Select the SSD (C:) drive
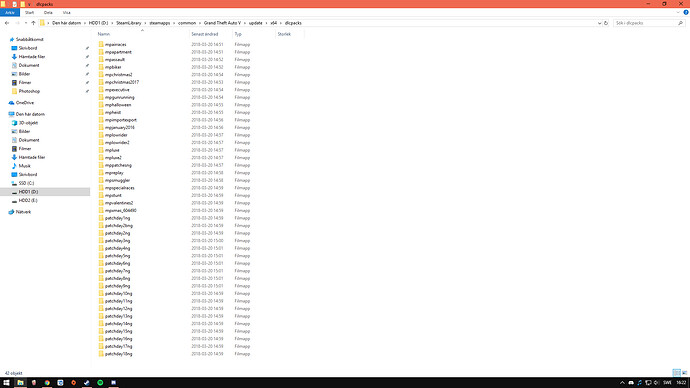The image size is (690, 388). pos(26,183)
